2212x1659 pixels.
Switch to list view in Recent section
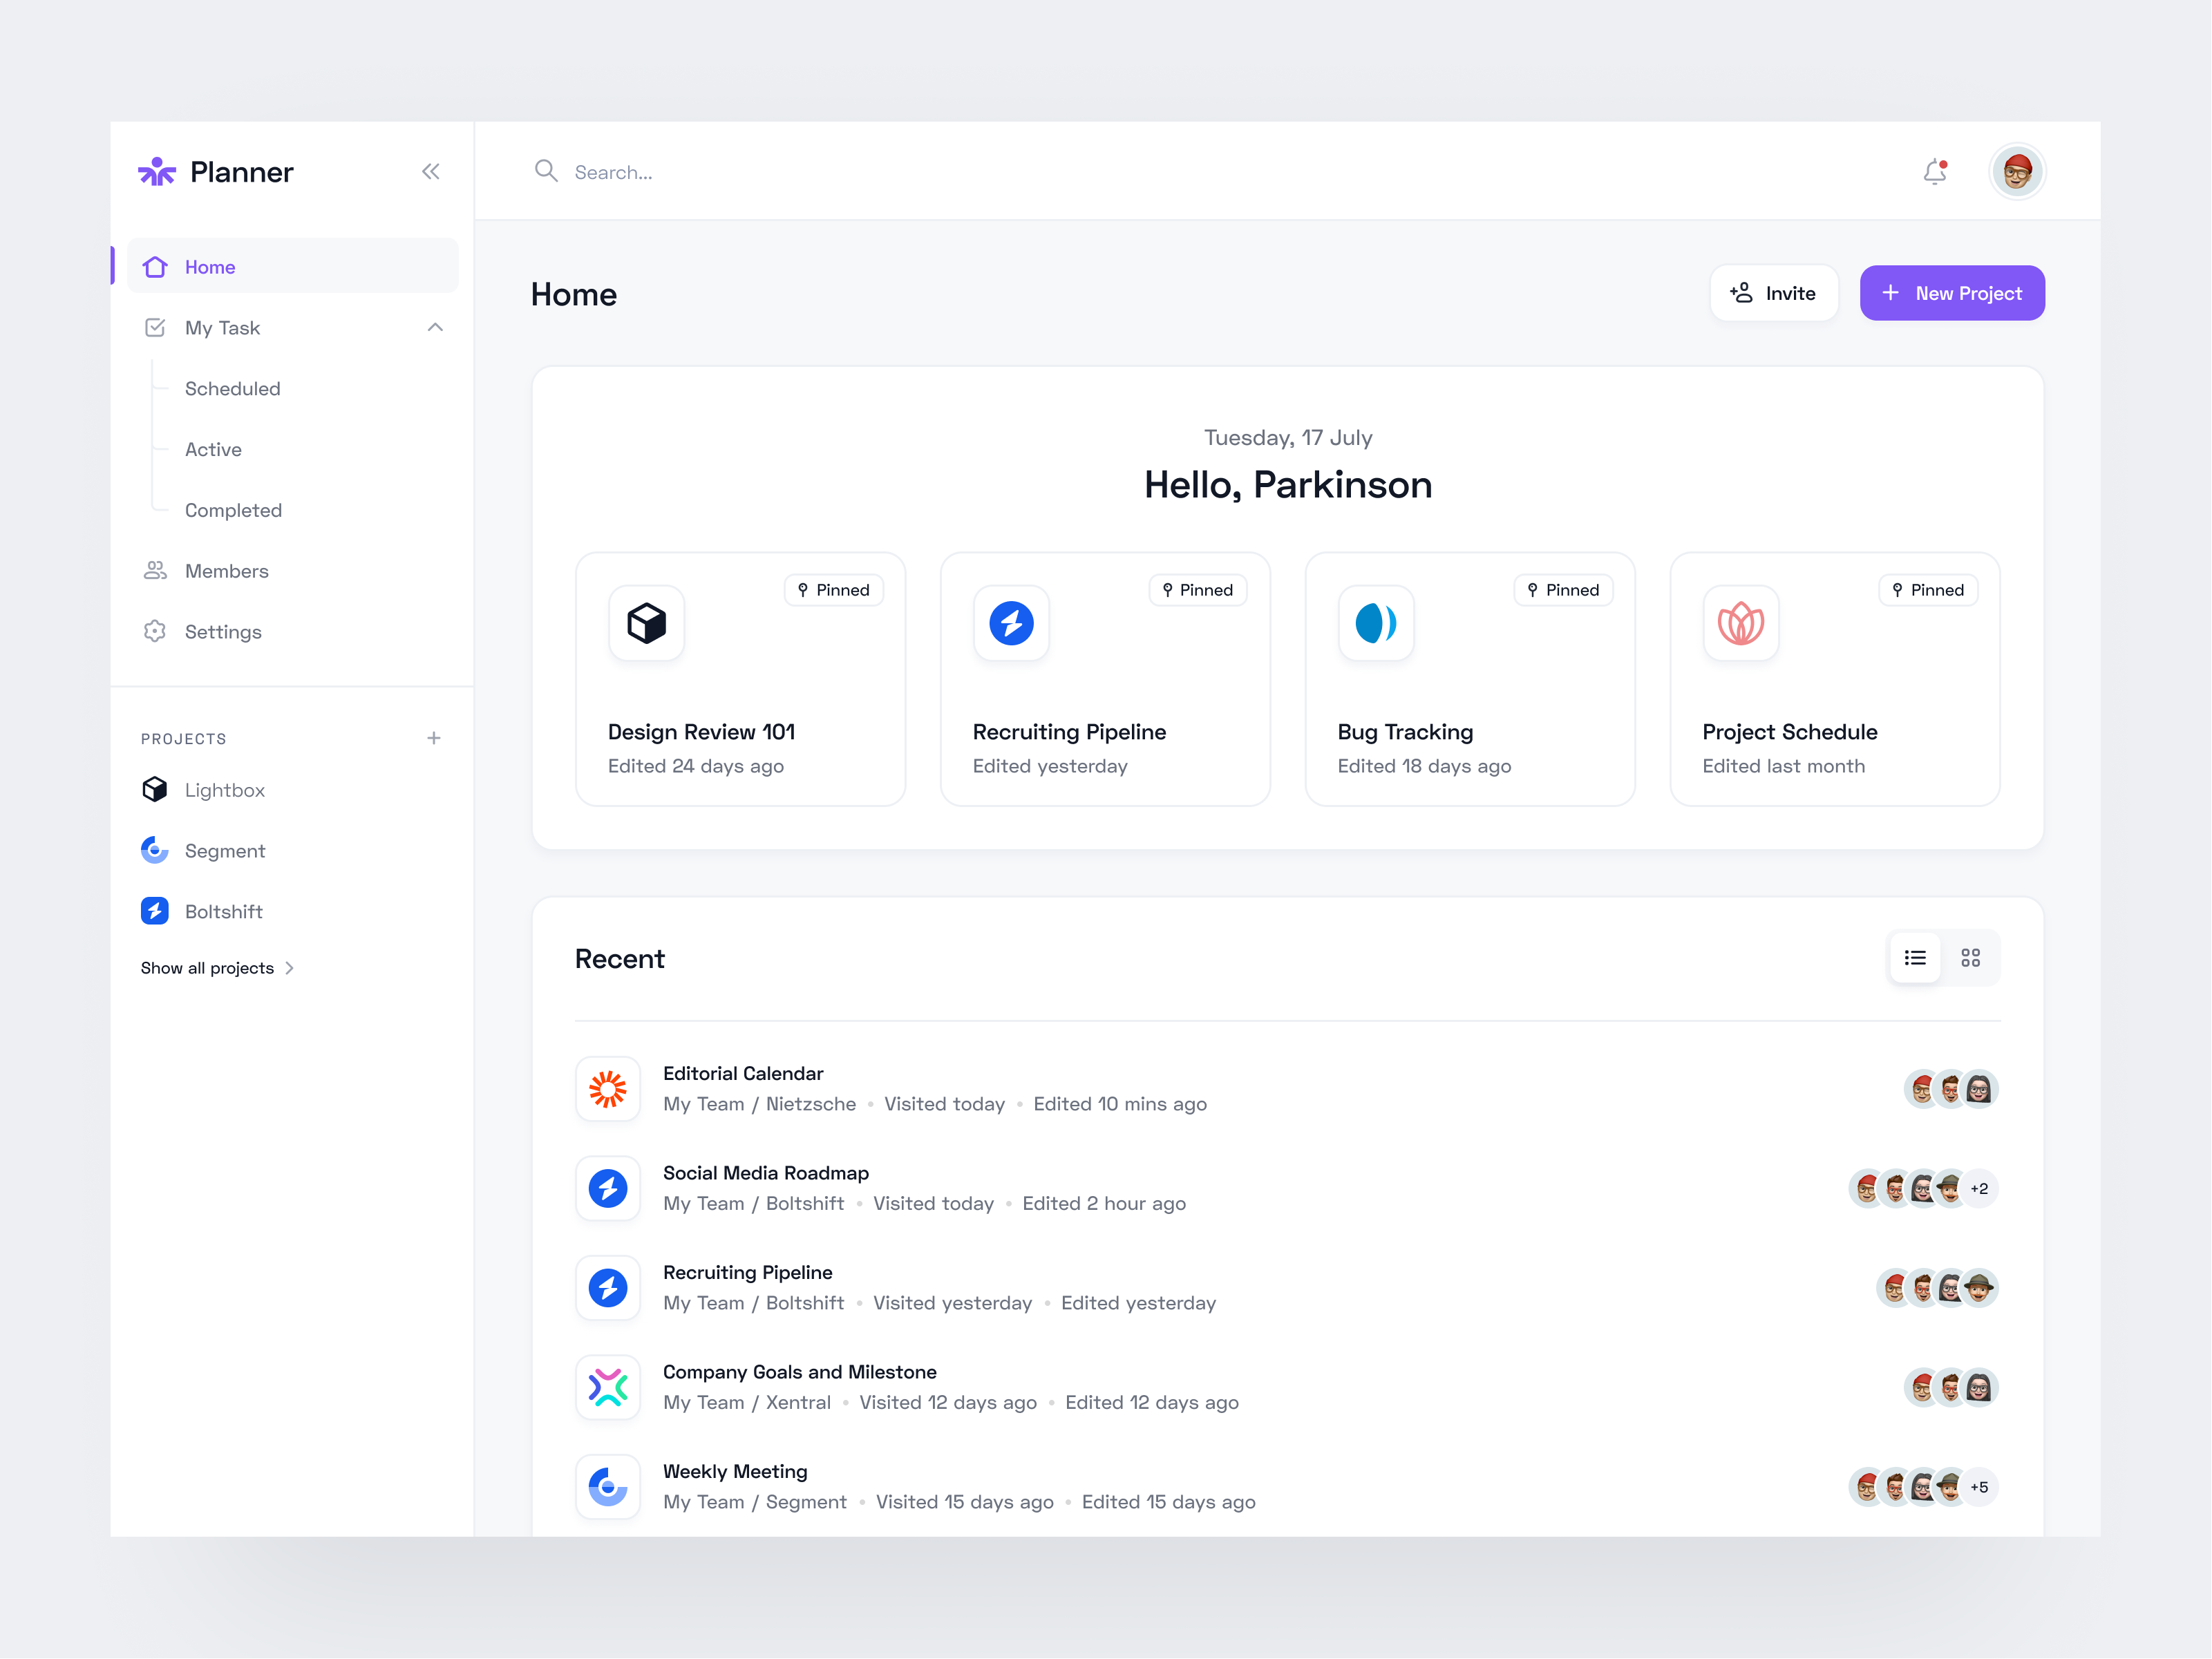(1916, 957)
